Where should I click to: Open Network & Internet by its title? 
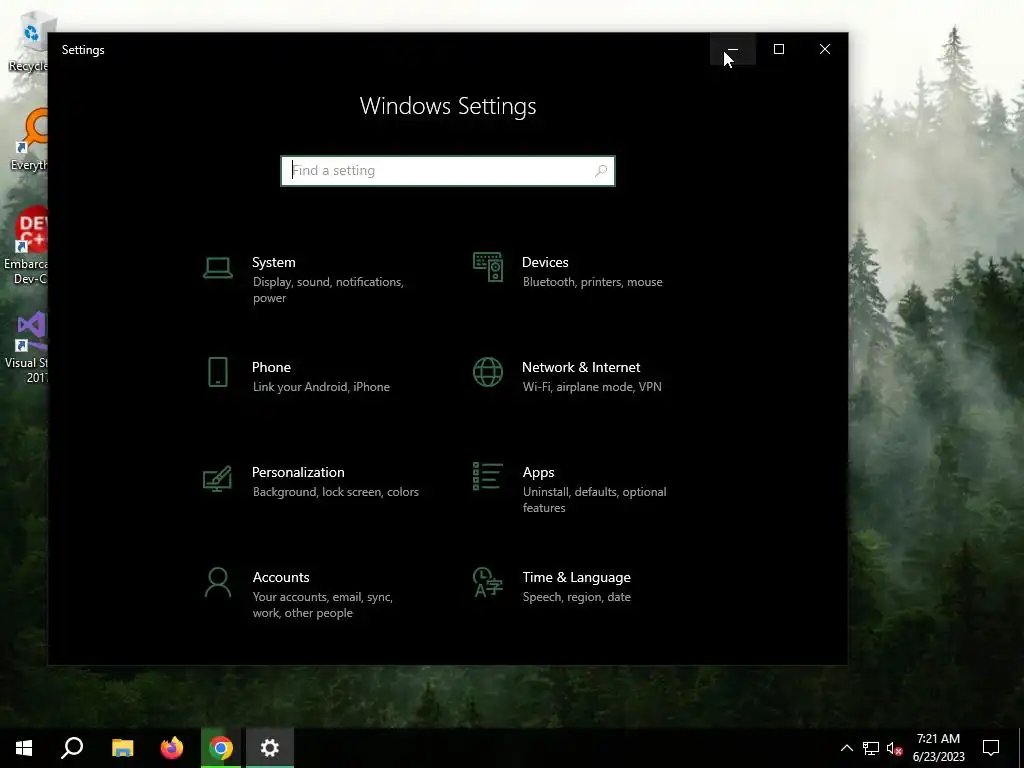coord(581,367)
